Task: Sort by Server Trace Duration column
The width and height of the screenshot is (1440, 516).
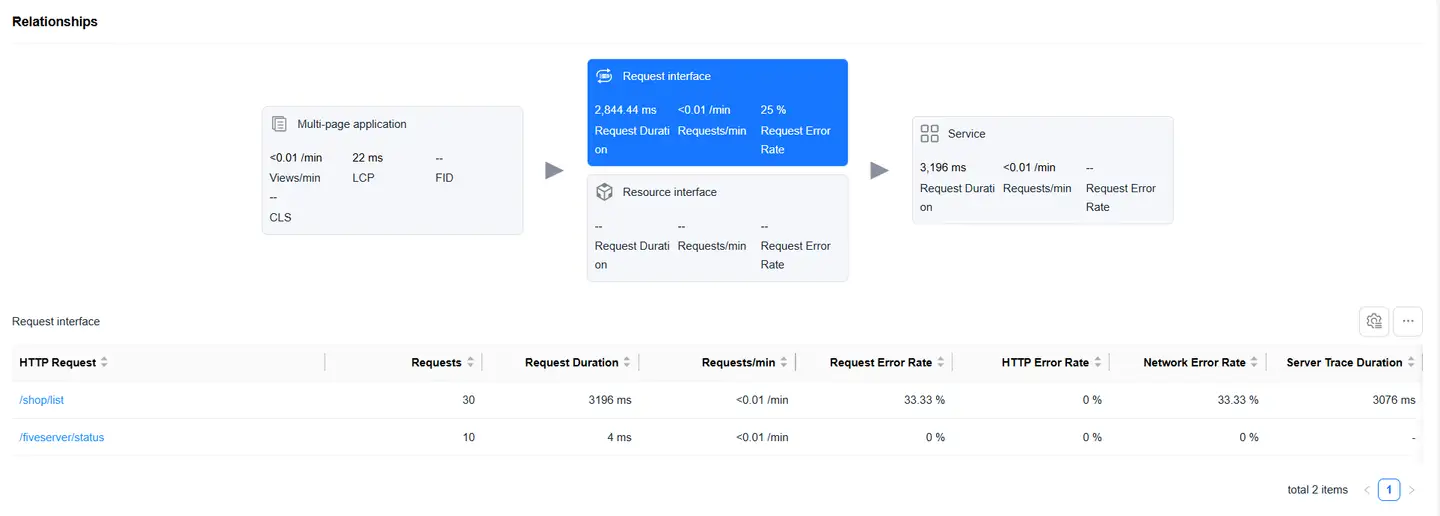Action: pyautogui.click(x=1411, y=363)
